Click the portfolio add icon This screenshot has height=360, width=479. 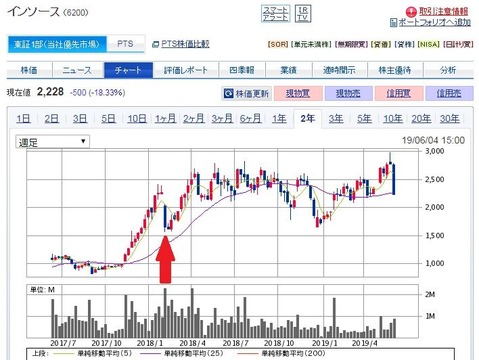tap(394, 23)
